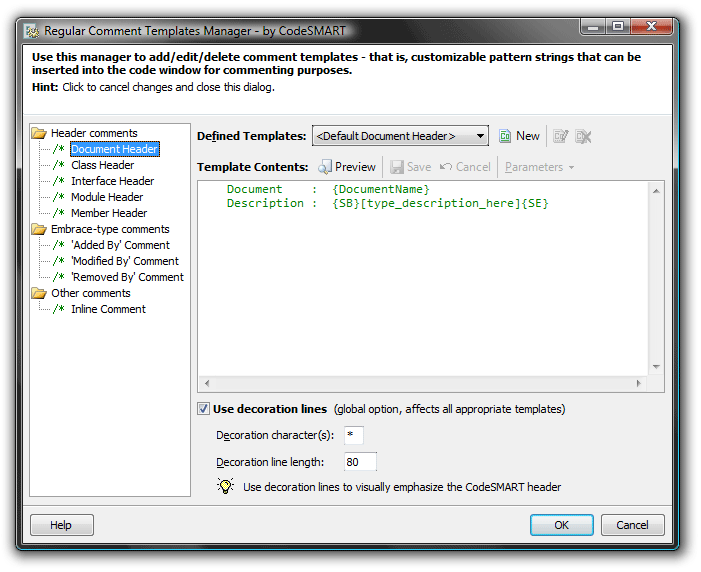
Task: Select Document Header in the tree
Action: pyautogui.click(x=114, y=149)
